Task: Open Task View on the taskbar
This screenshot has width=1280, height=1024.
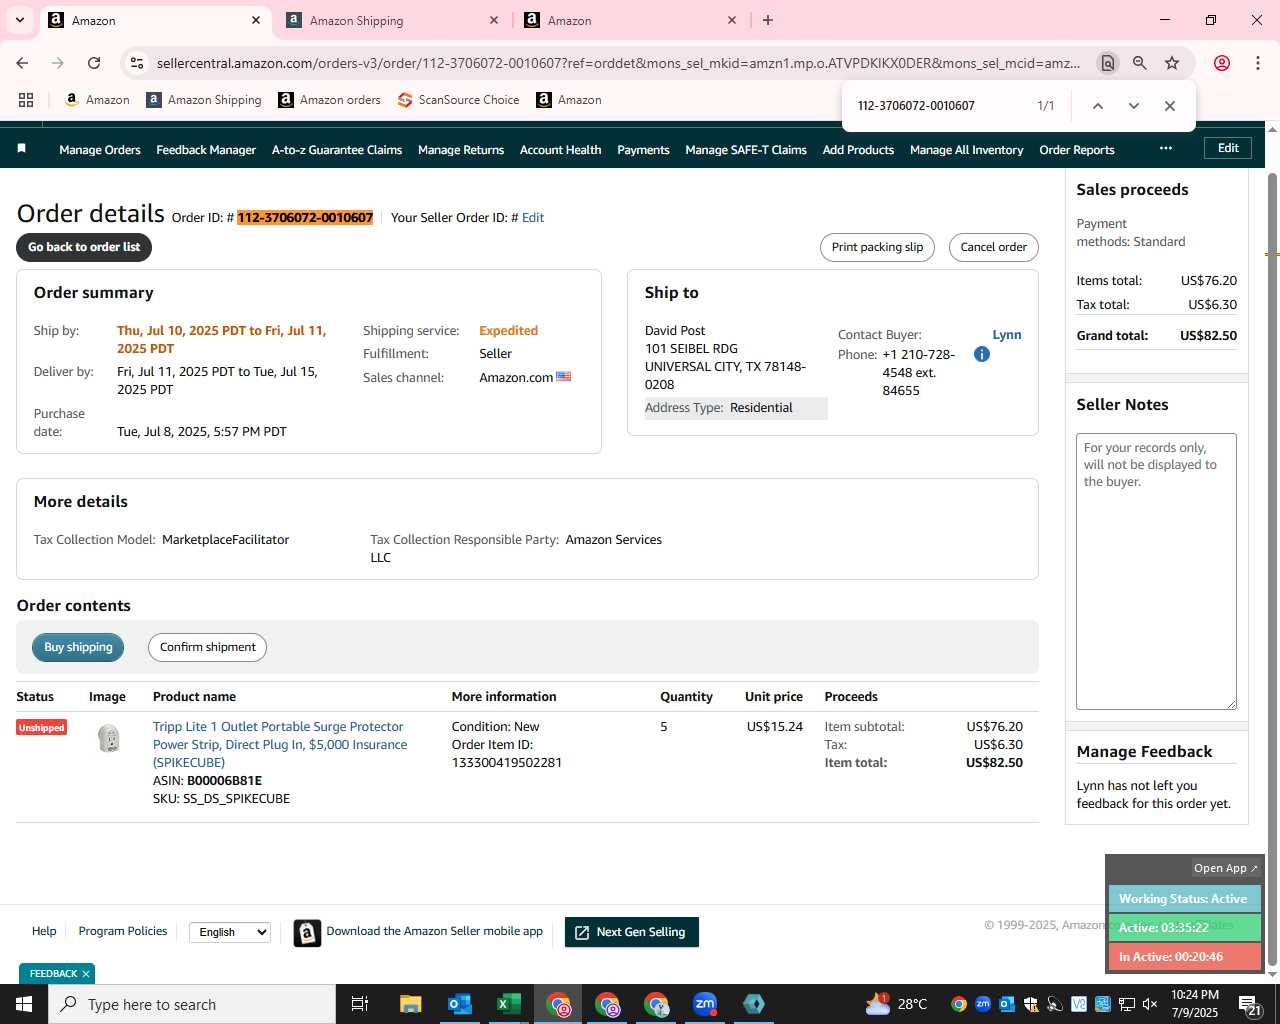Action: click(360, 1004)
